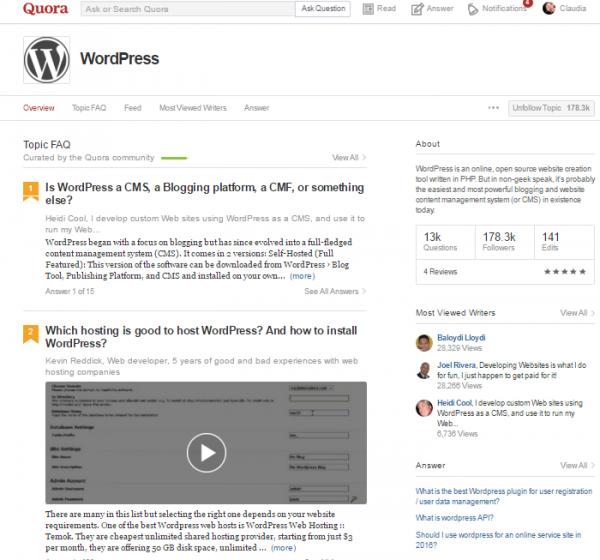Open 'What is wordpress API?' question
600x560 pixels.
(454, 518)
